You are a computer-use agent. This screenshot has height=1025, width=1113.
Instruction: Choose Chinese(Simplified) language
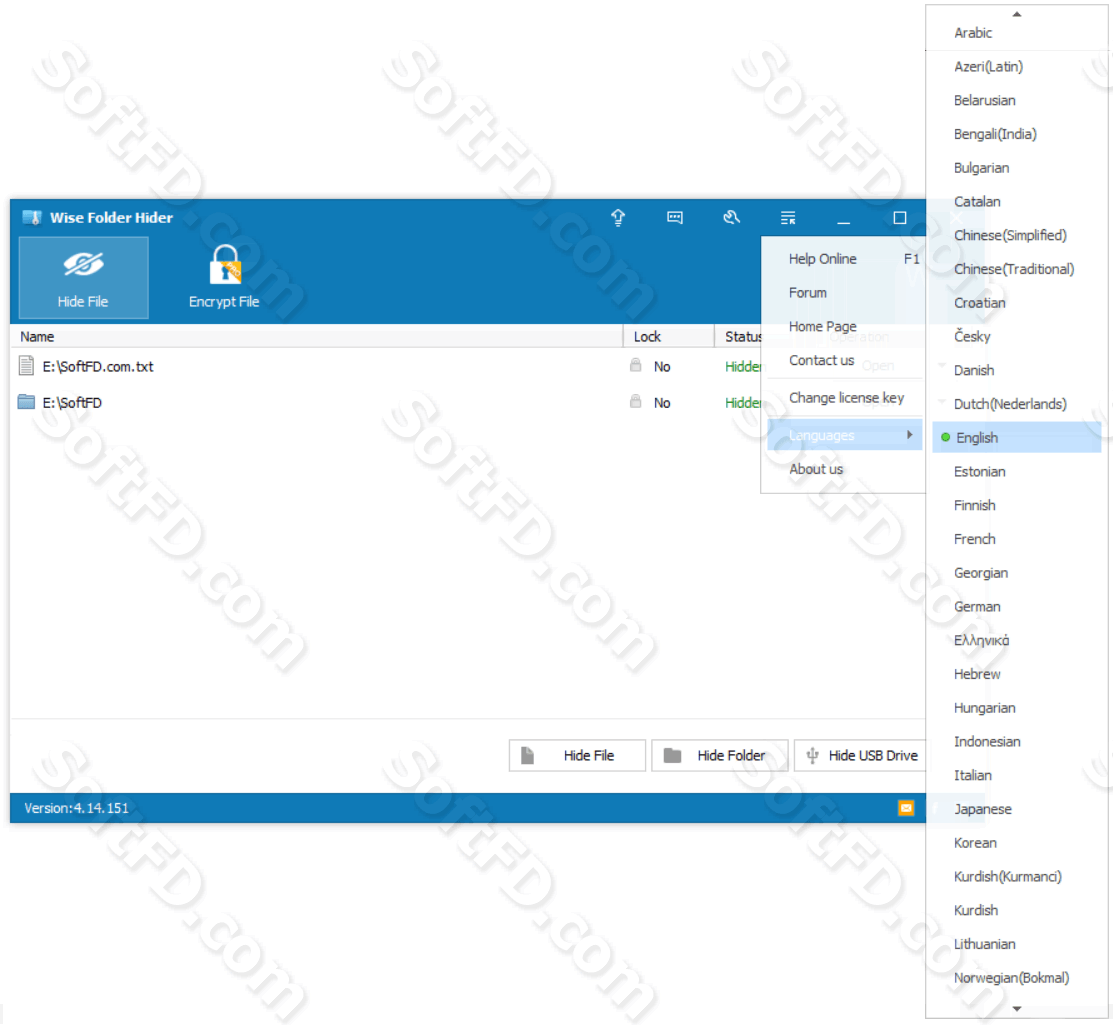[x=1016, y=235]
